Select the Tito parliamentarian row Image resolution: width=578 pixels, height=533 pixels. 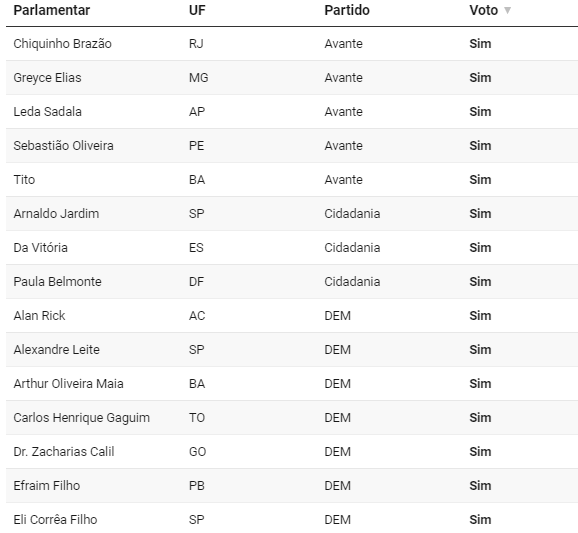coord(292,180)
